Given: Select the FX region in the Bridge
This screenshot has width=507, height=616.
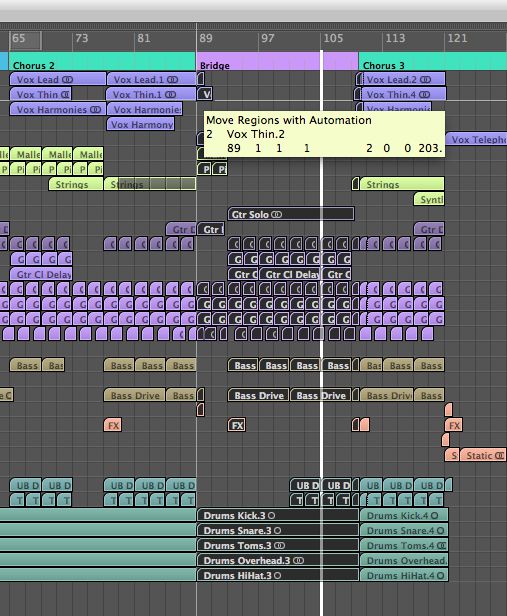Looking at the screenshot, I should pos(237,425).
